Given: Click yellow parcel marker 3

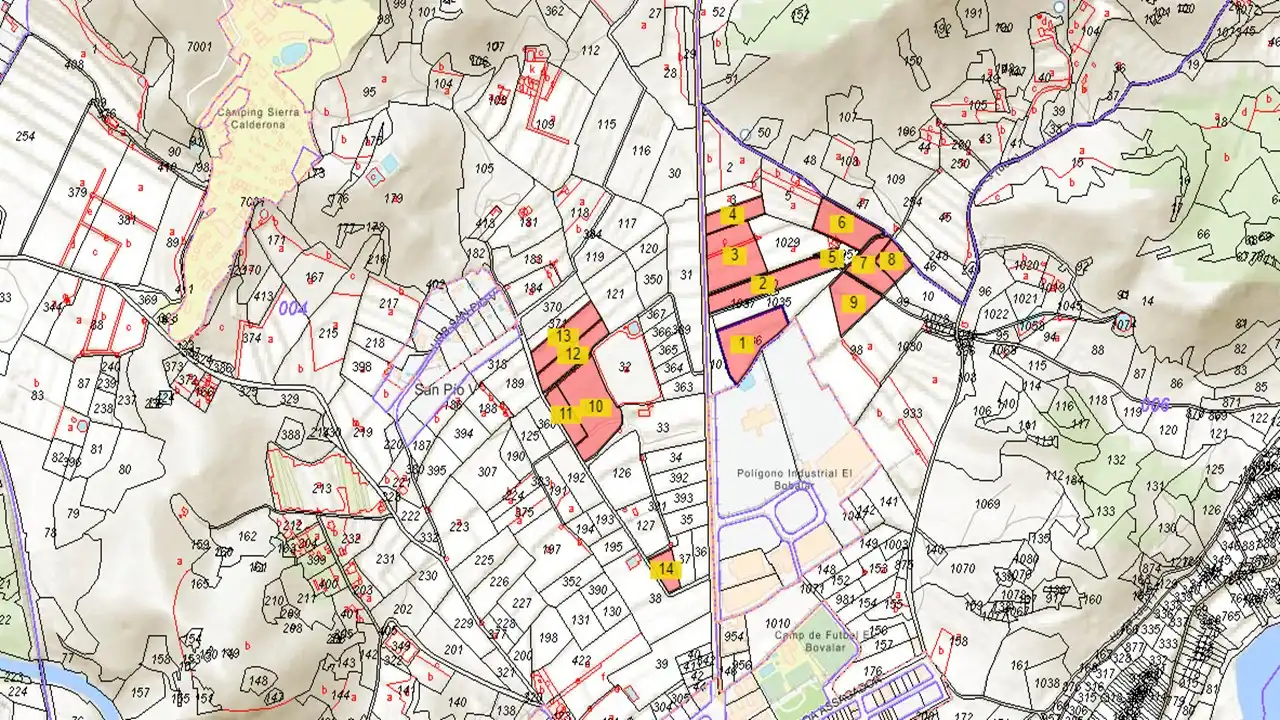Looking at the screenshot, I should pos(734,255).
